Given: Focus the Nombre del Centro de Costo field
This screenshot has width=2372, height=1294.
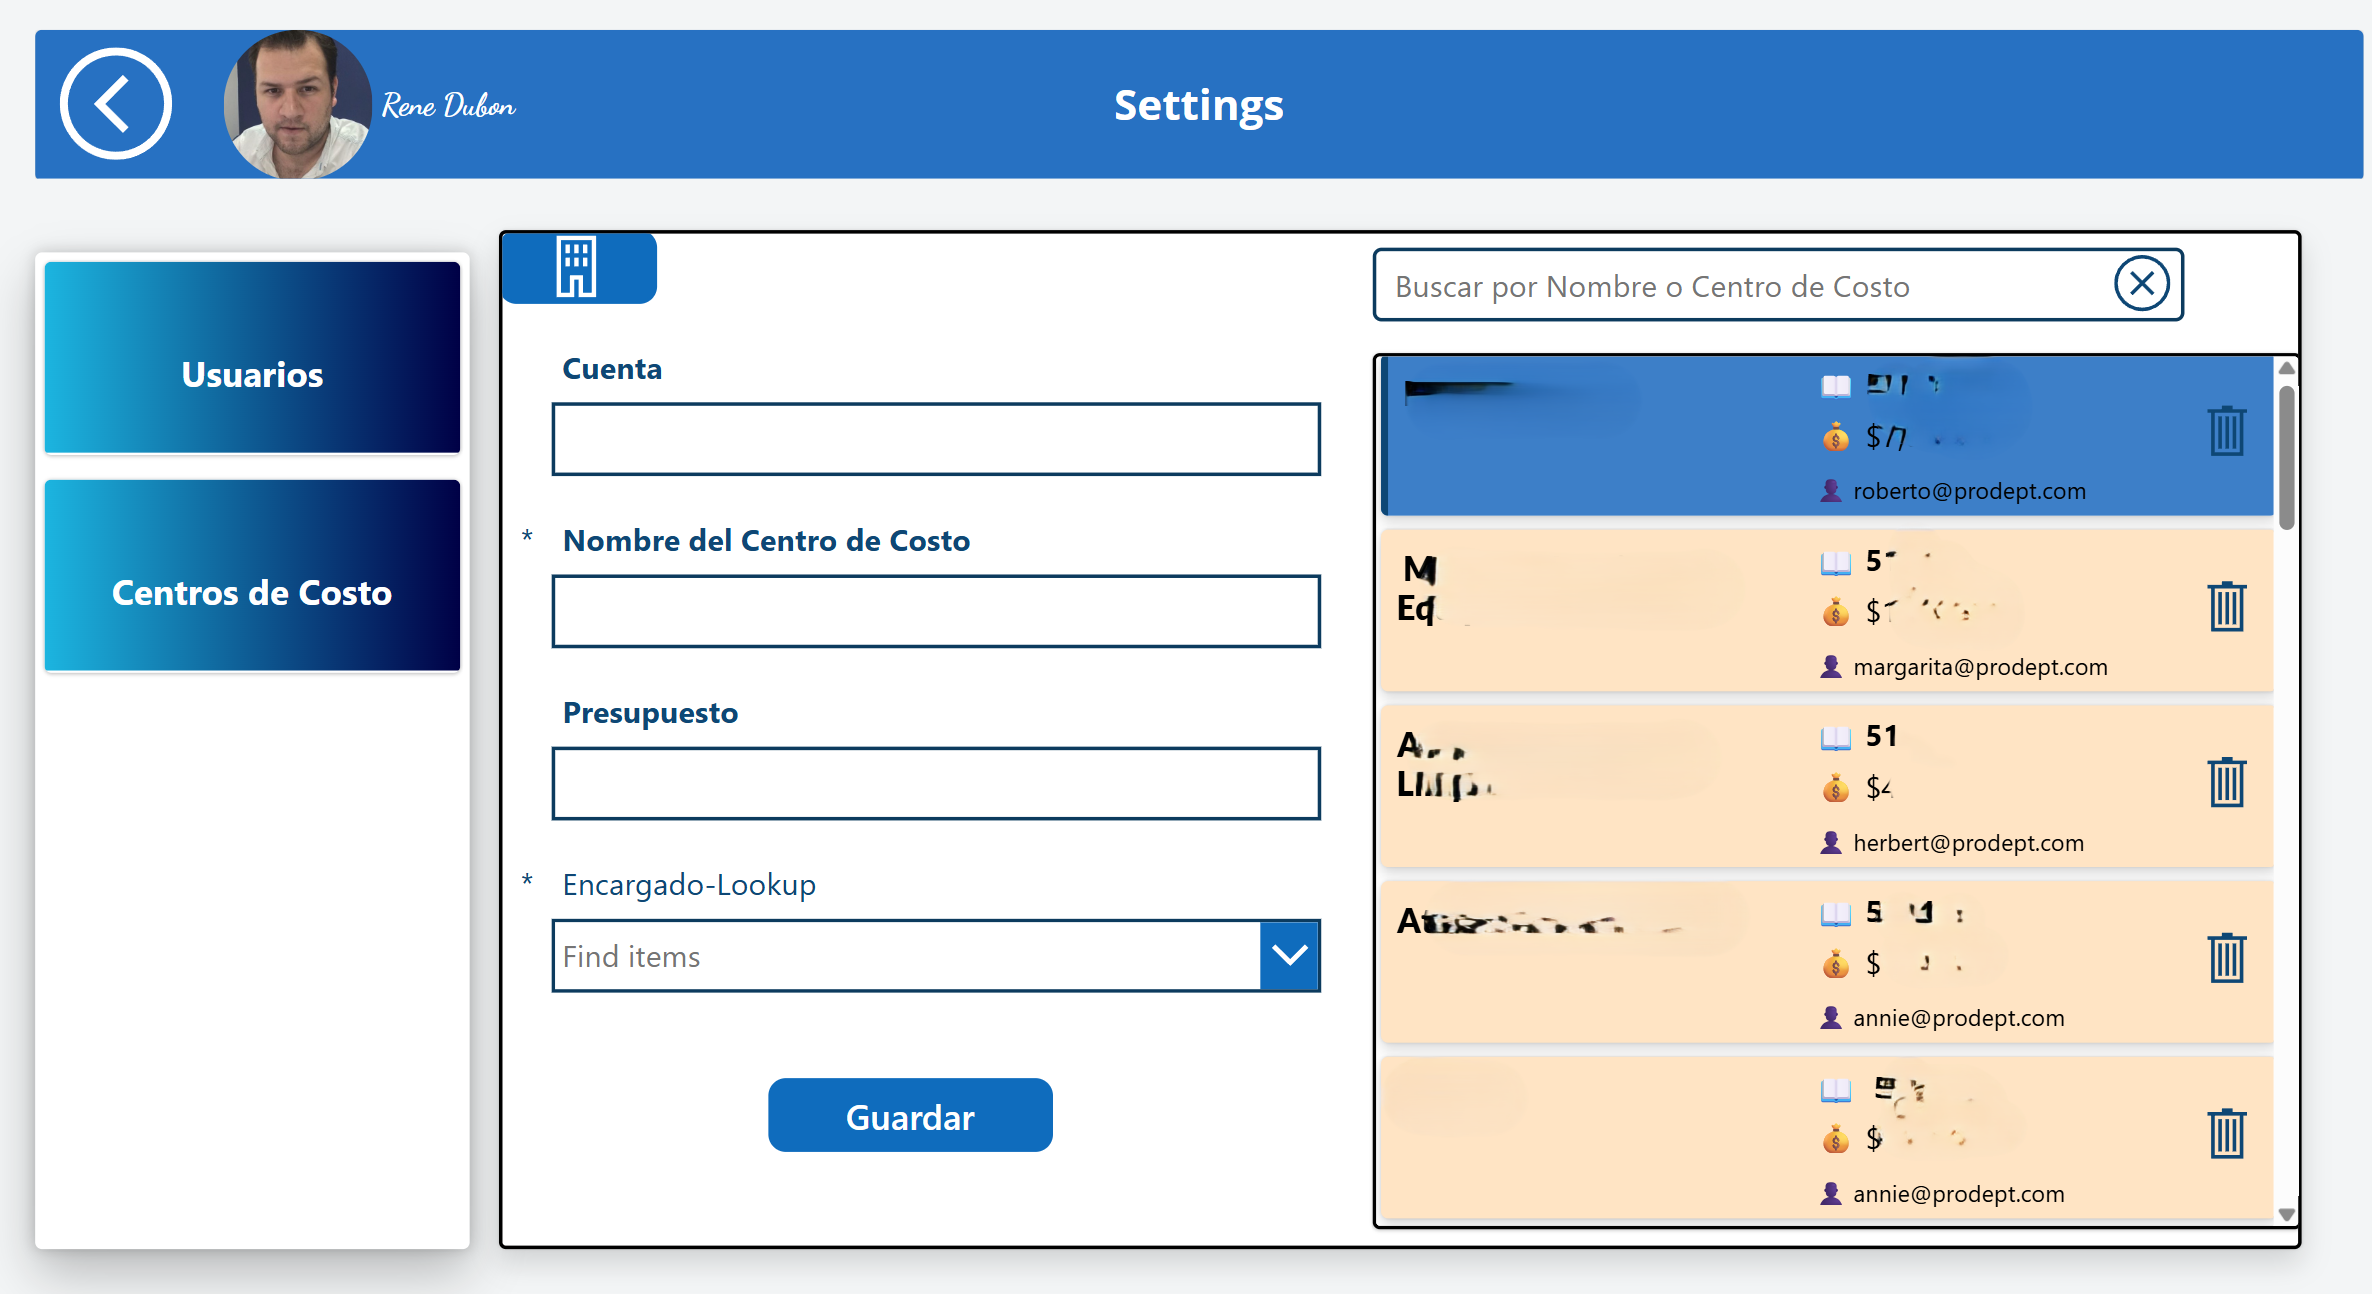Looking at the screenshot, I should tap(935, 612).
